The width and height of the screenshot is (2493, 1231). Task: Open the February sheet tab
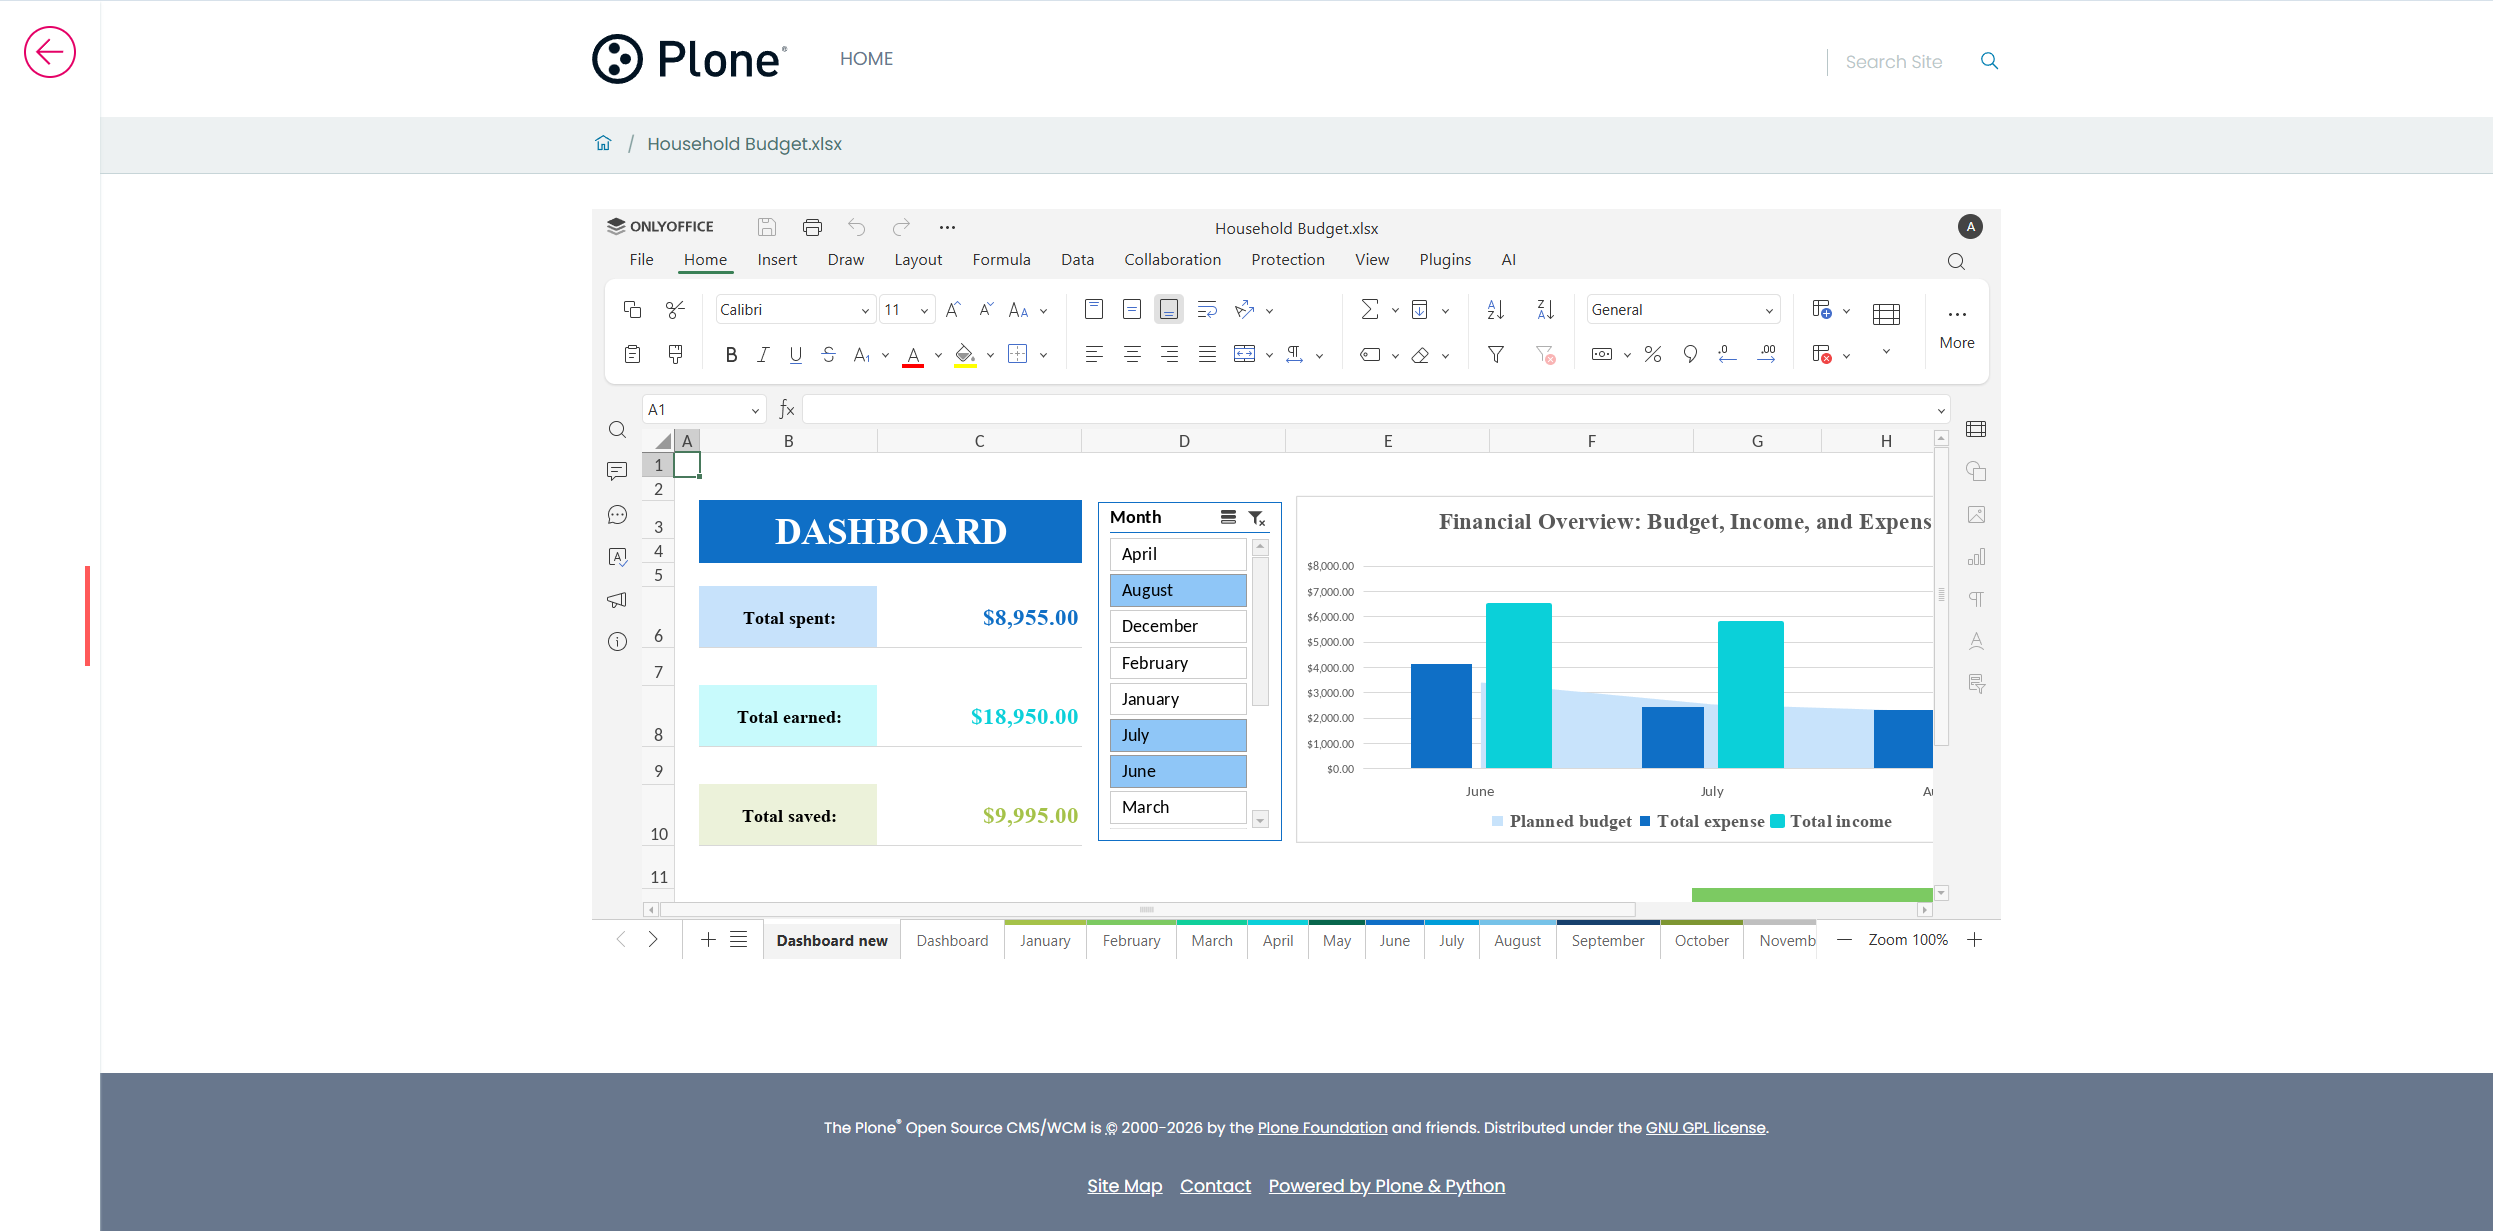tap(1131, 941)
